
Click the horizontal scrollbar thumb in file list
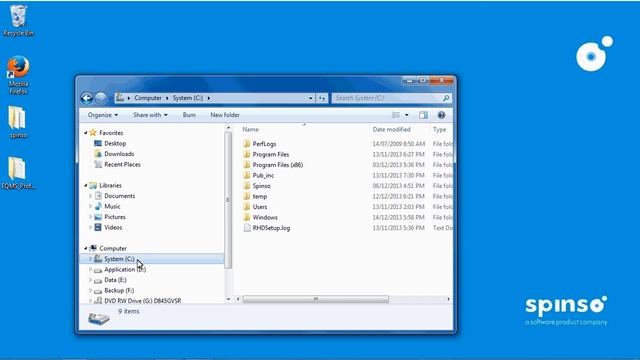[316, 299]
